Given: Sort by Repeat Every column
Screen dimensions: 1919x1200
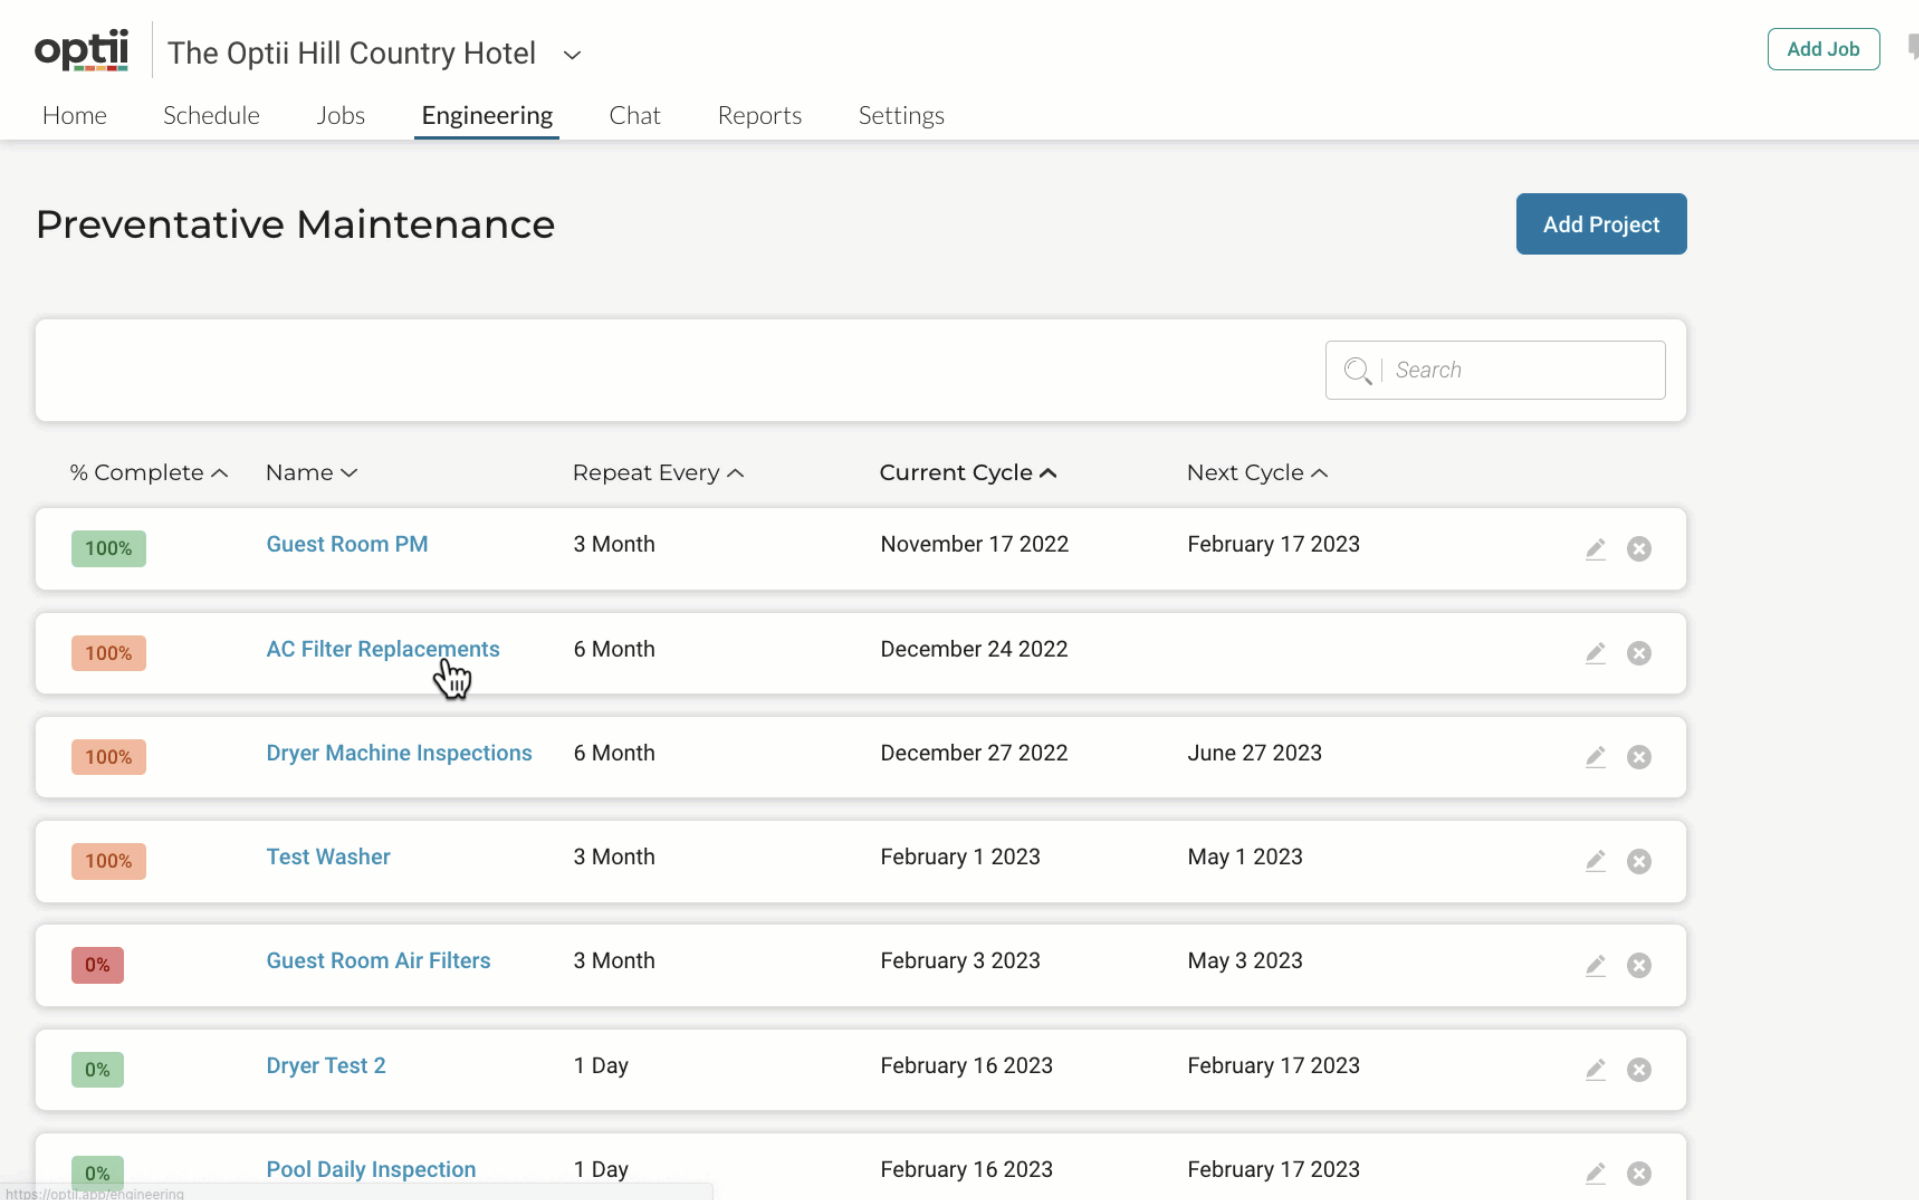Looking at the screenshot, I should [657, 473].
